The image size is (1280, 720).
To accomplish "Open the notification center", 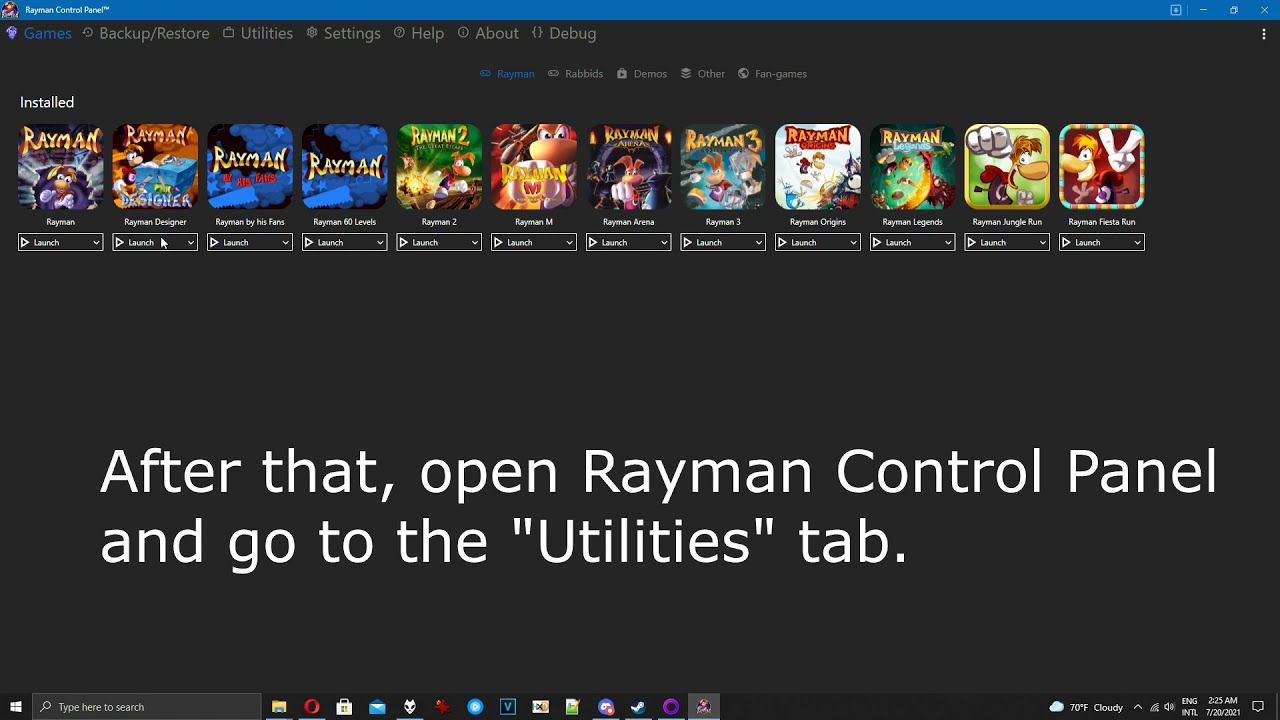I will [x=1259, y=707].
